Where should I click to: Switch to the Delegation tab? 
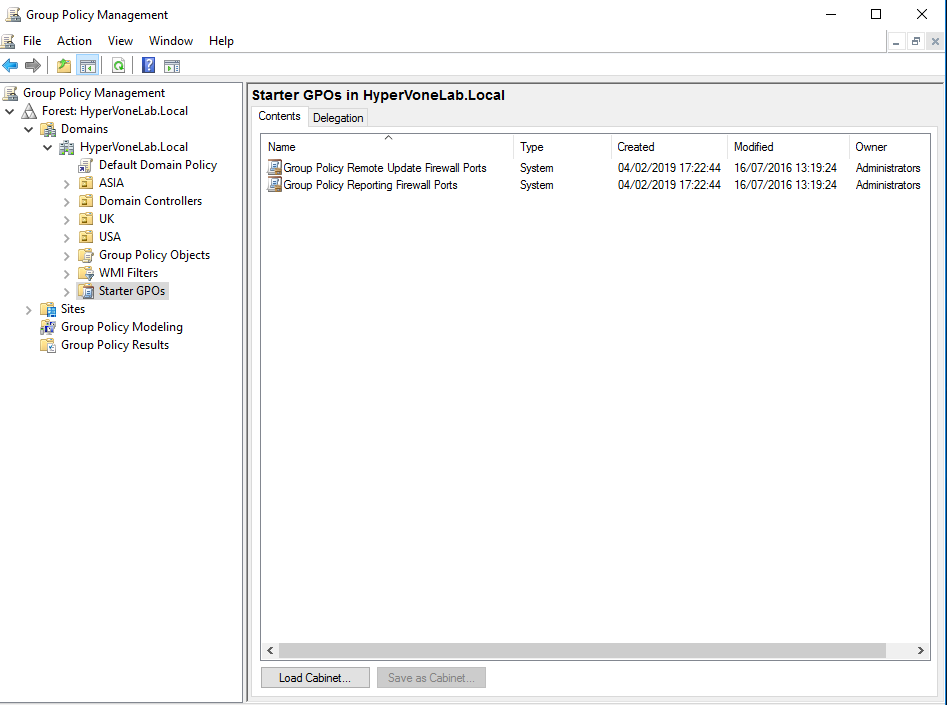pos(338,116)
